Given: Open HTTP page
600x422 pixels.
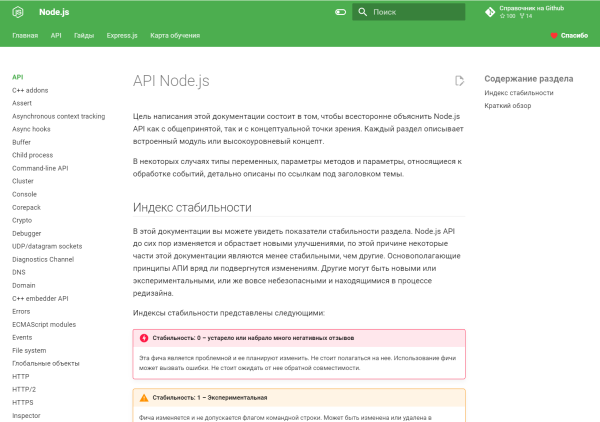Looking at the screenshot, I should click(21, 376).
